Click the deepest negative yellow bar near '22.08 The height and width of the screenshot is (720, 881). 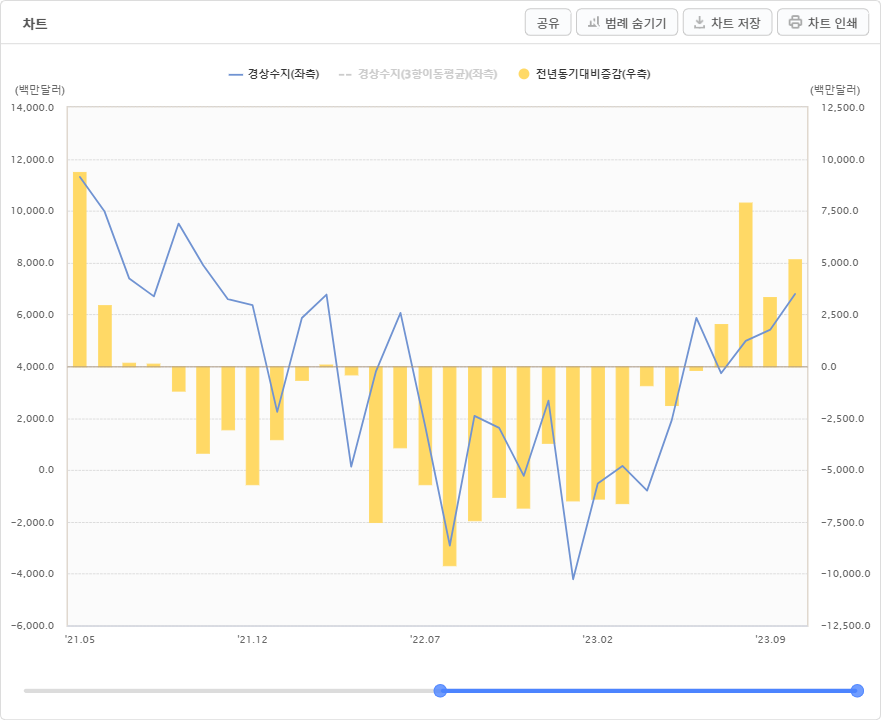449,466
